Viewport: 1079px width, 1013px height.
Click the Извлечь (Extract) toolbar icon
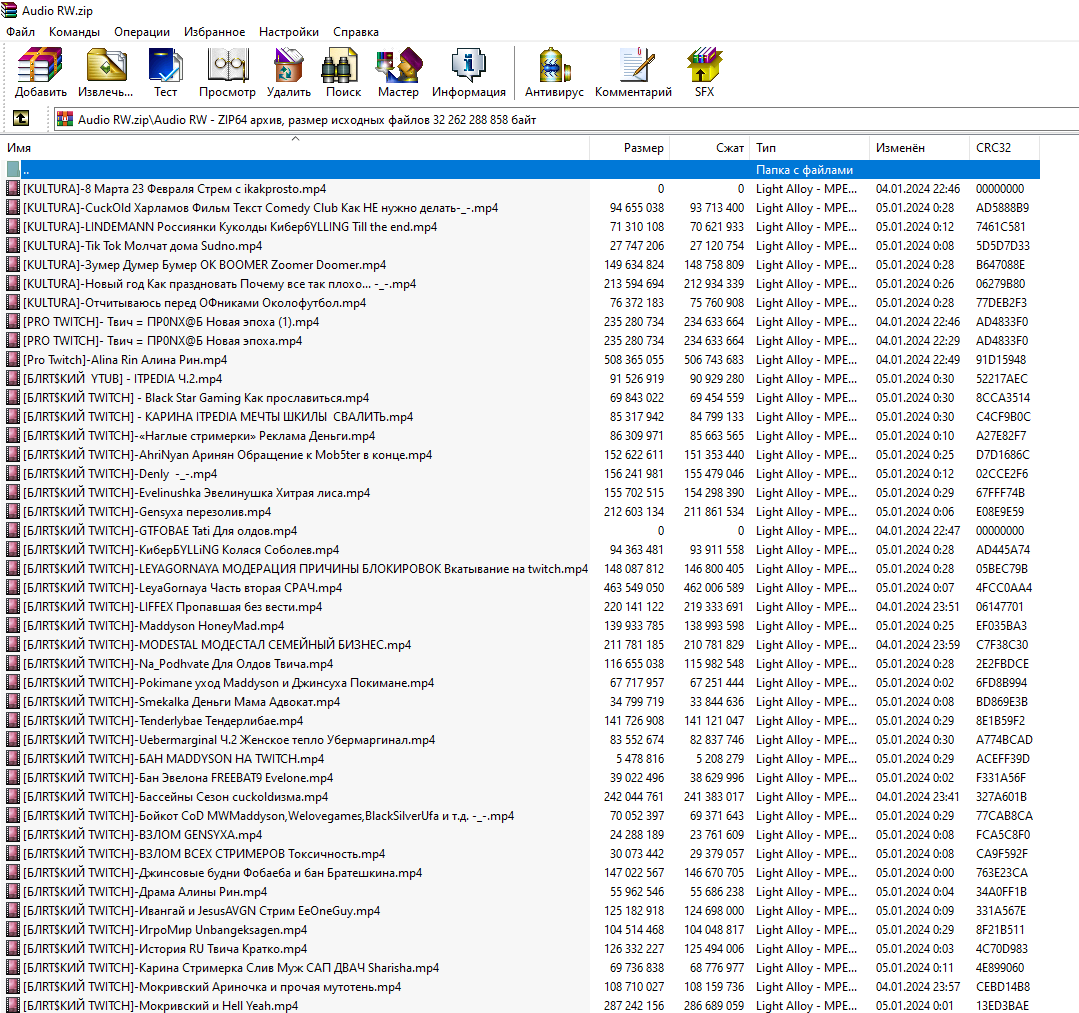106,72
